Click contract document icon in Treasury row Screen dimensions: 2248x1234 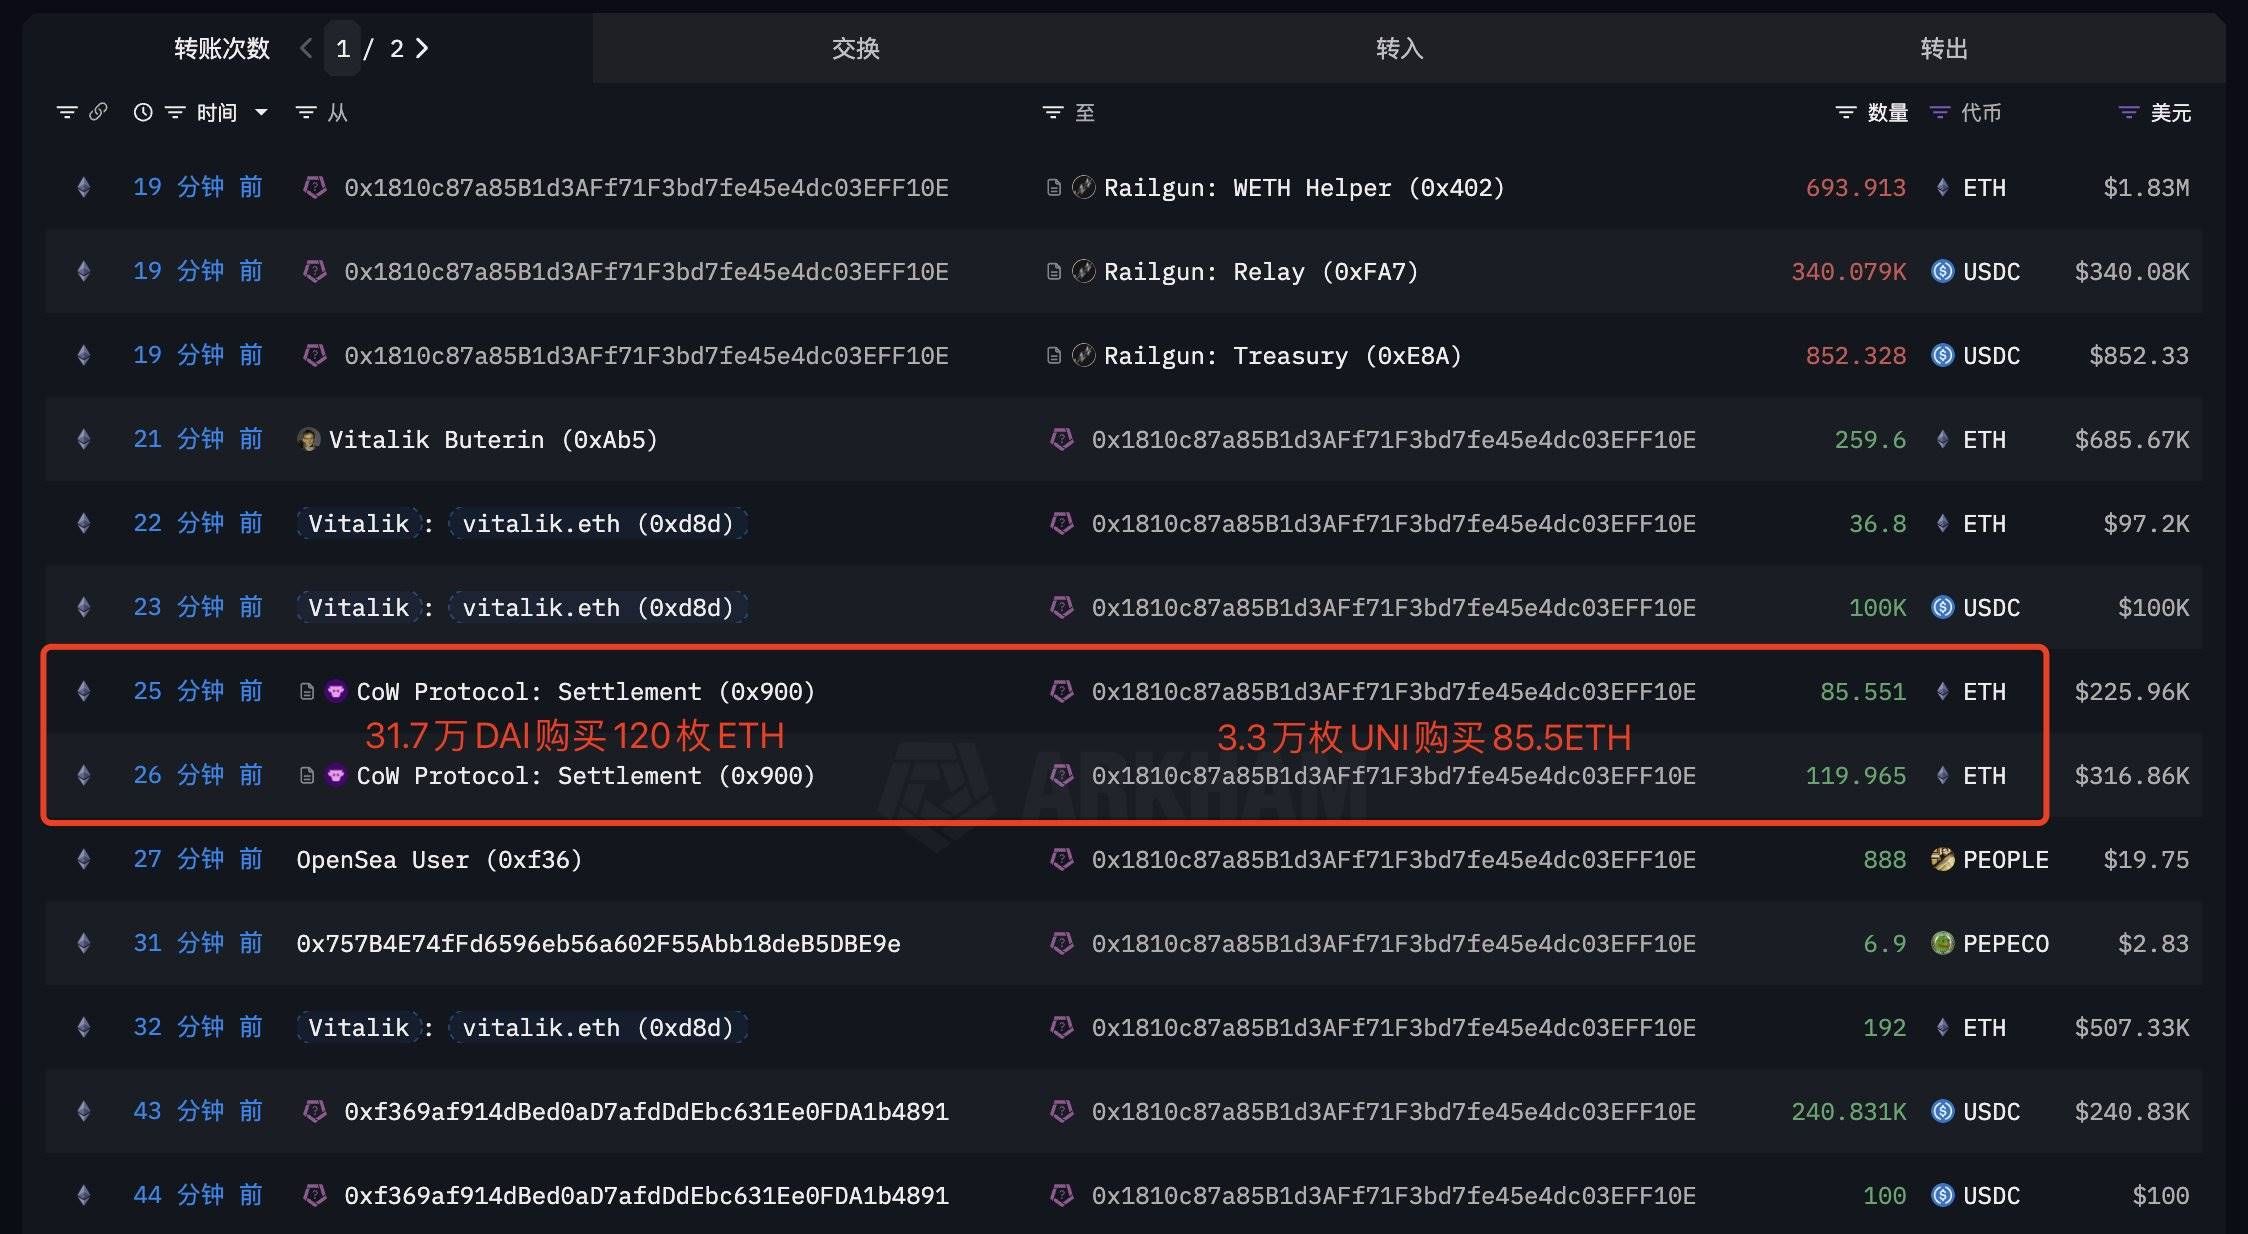(x=1053, y=355)
